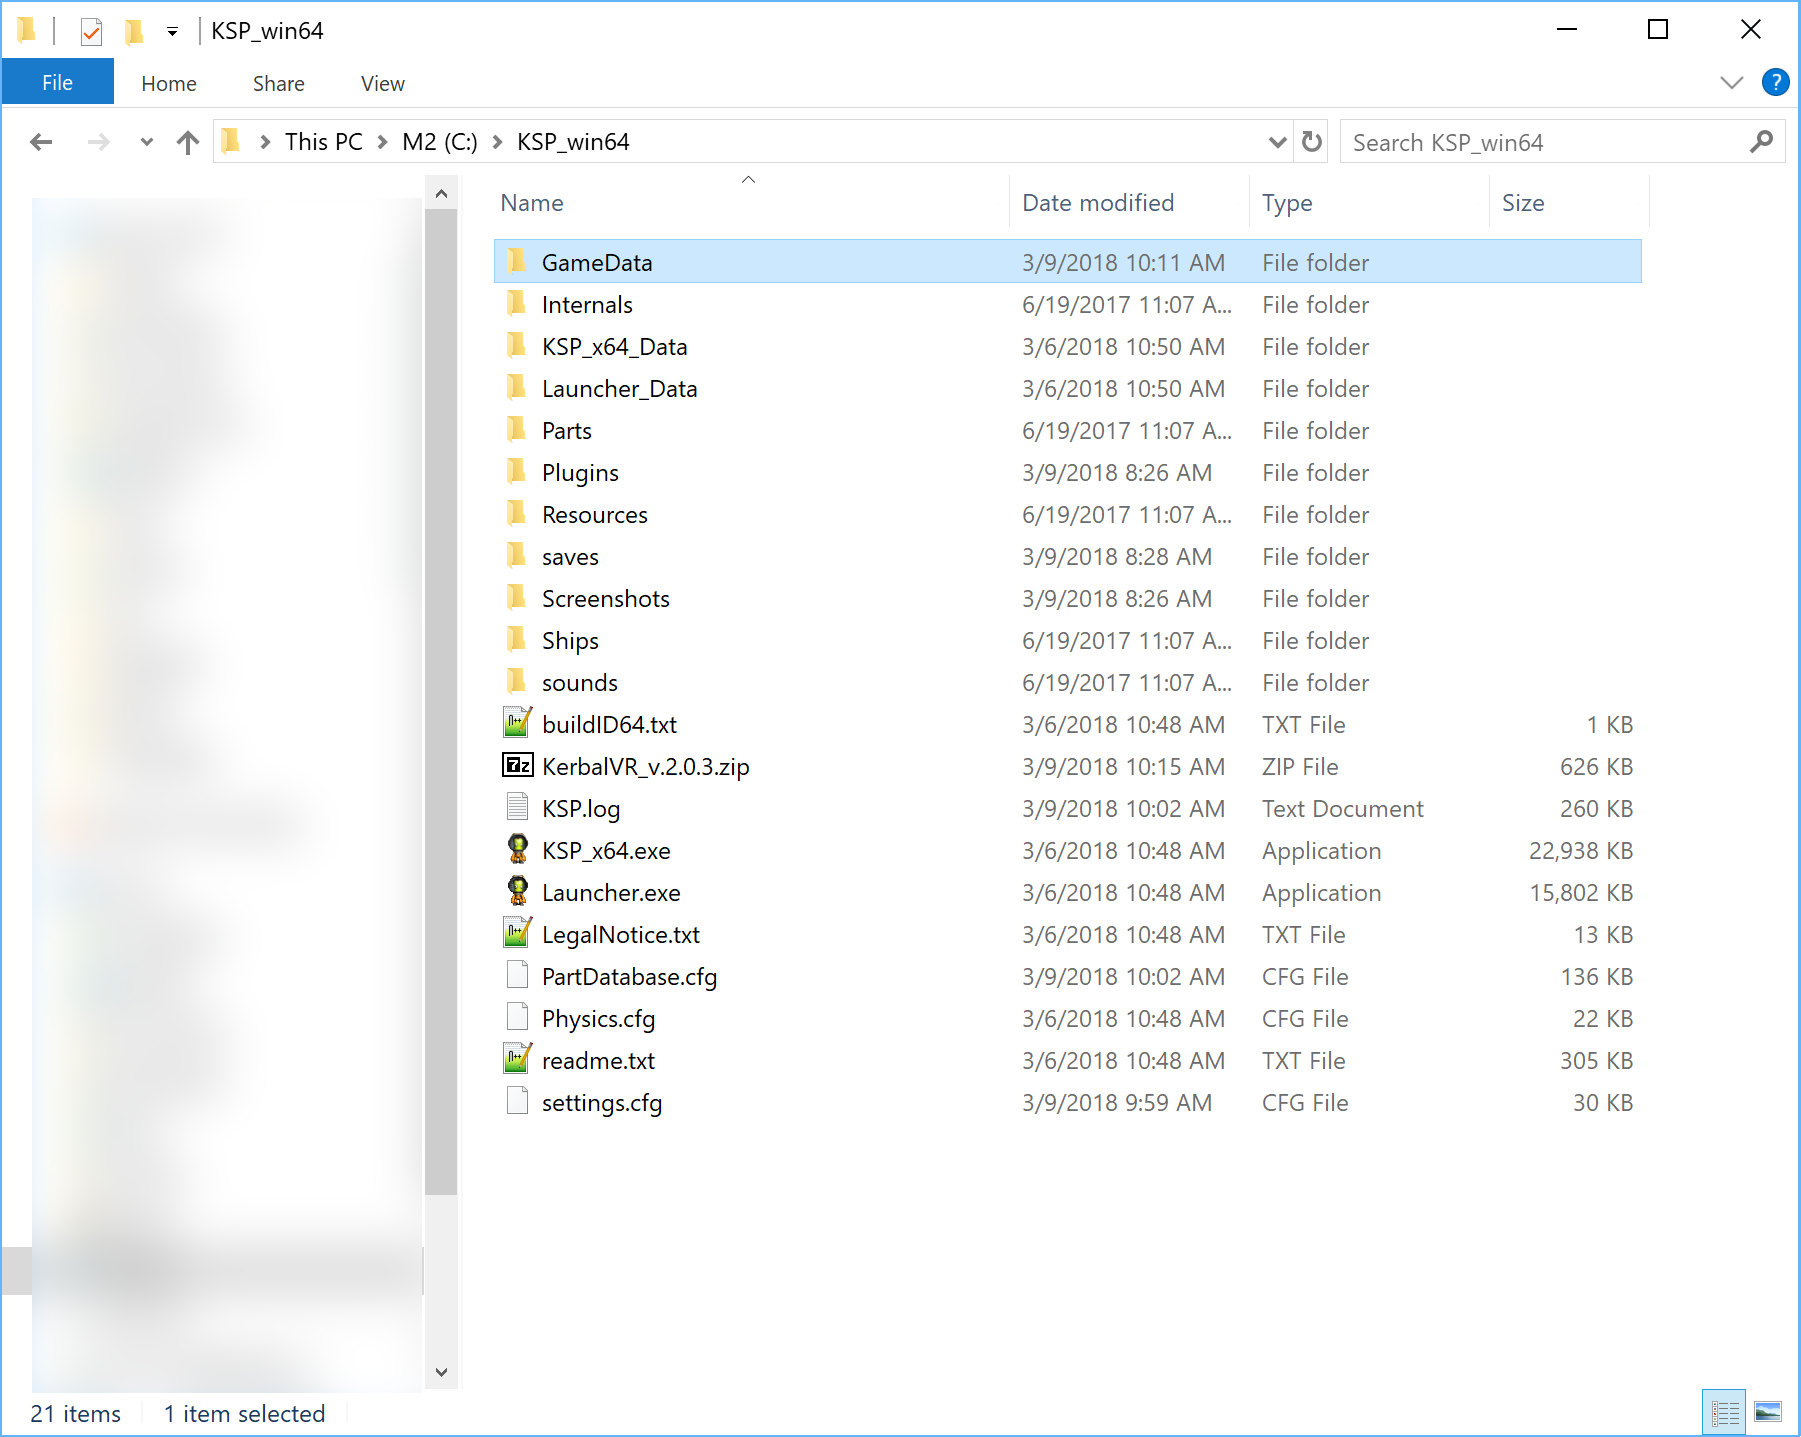Click the Kerbal icon of KSP_x64.exe

[517, 849]
